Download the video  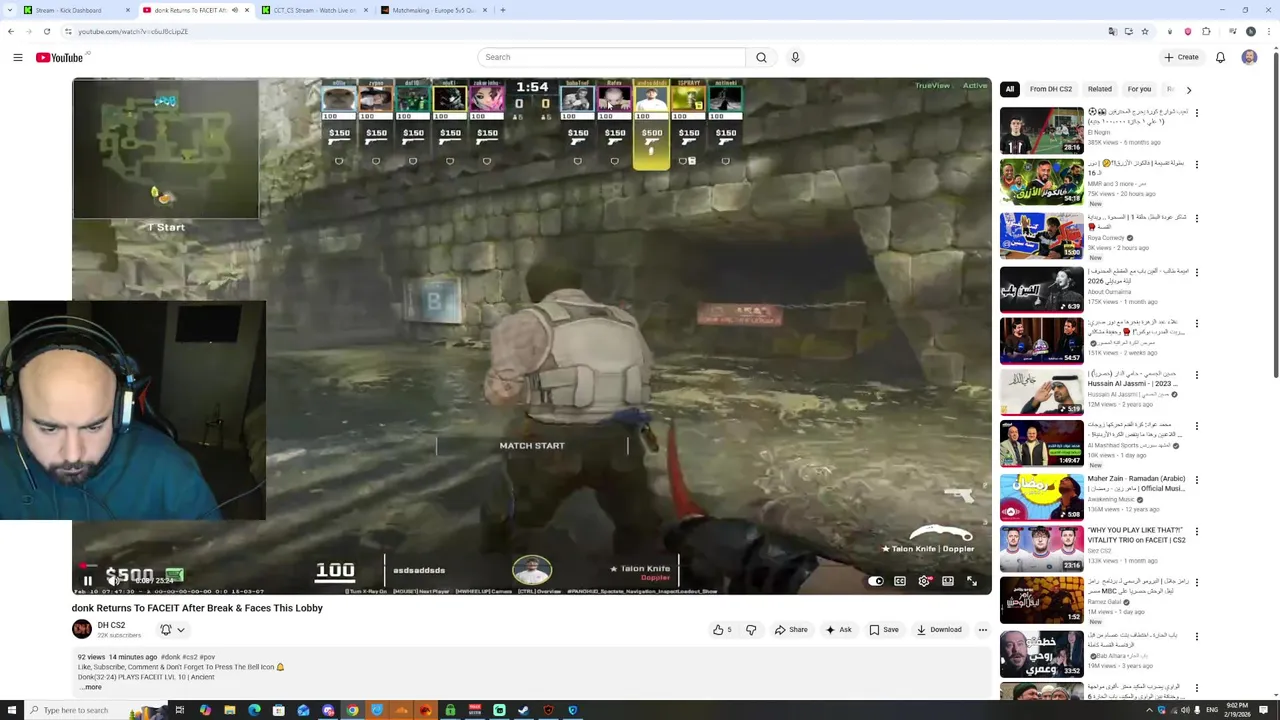[x=939, y=630]
